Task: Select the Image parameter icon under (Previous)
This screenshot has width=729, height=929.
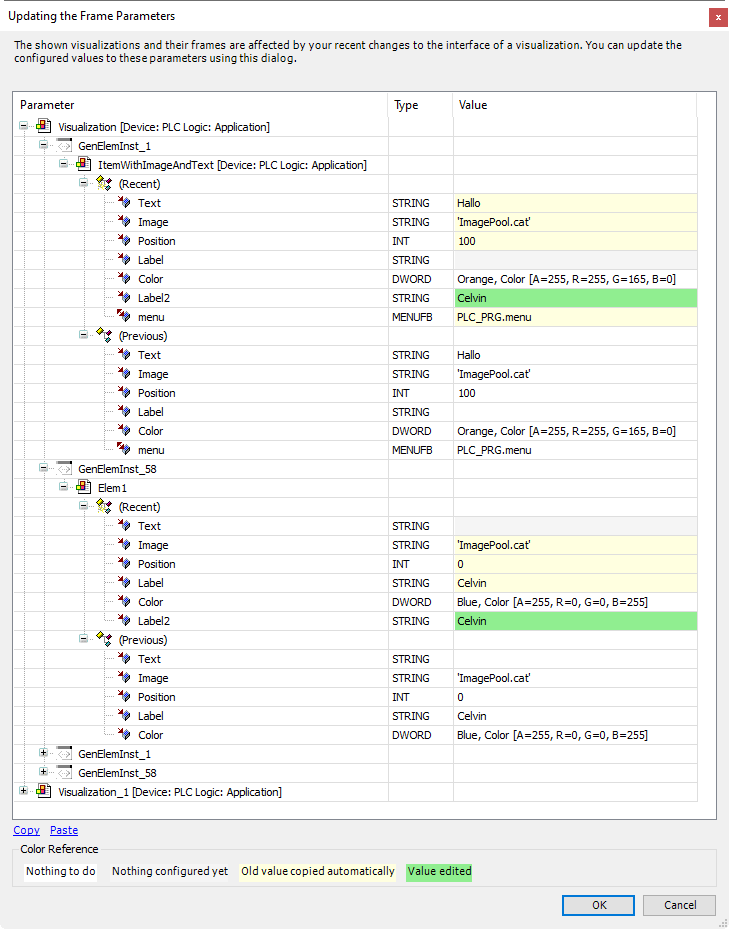Action: [x=124, y=374]
